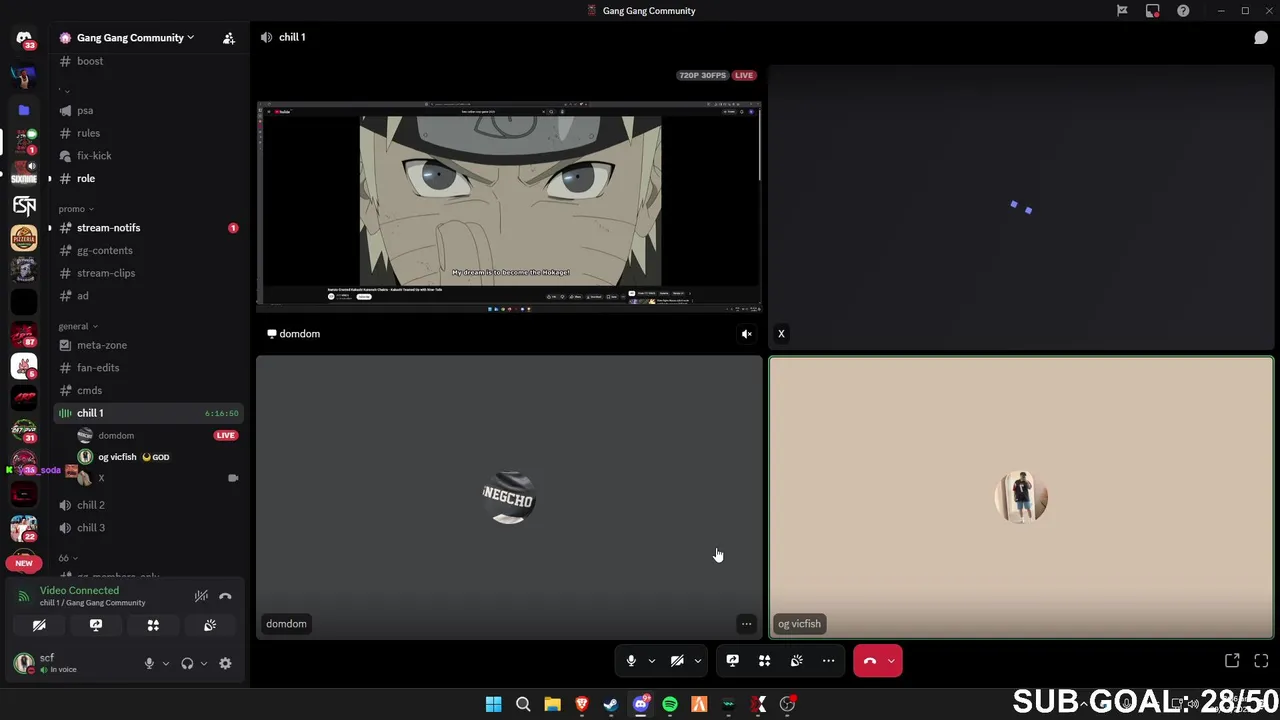Collapse the promo category

point(76,209)
